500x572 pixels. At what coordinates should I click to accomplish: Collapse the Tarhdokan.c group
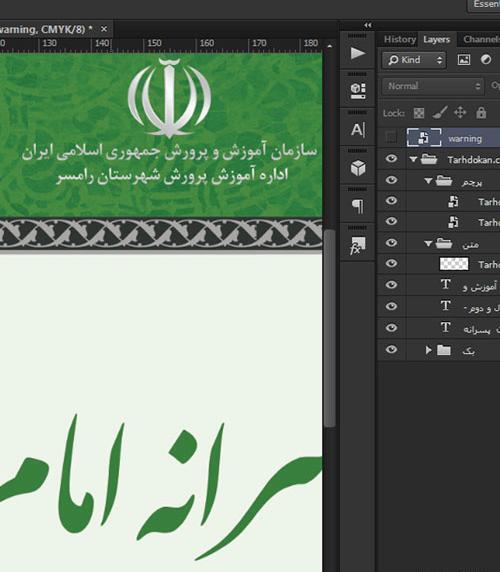[x=413, y=159]
